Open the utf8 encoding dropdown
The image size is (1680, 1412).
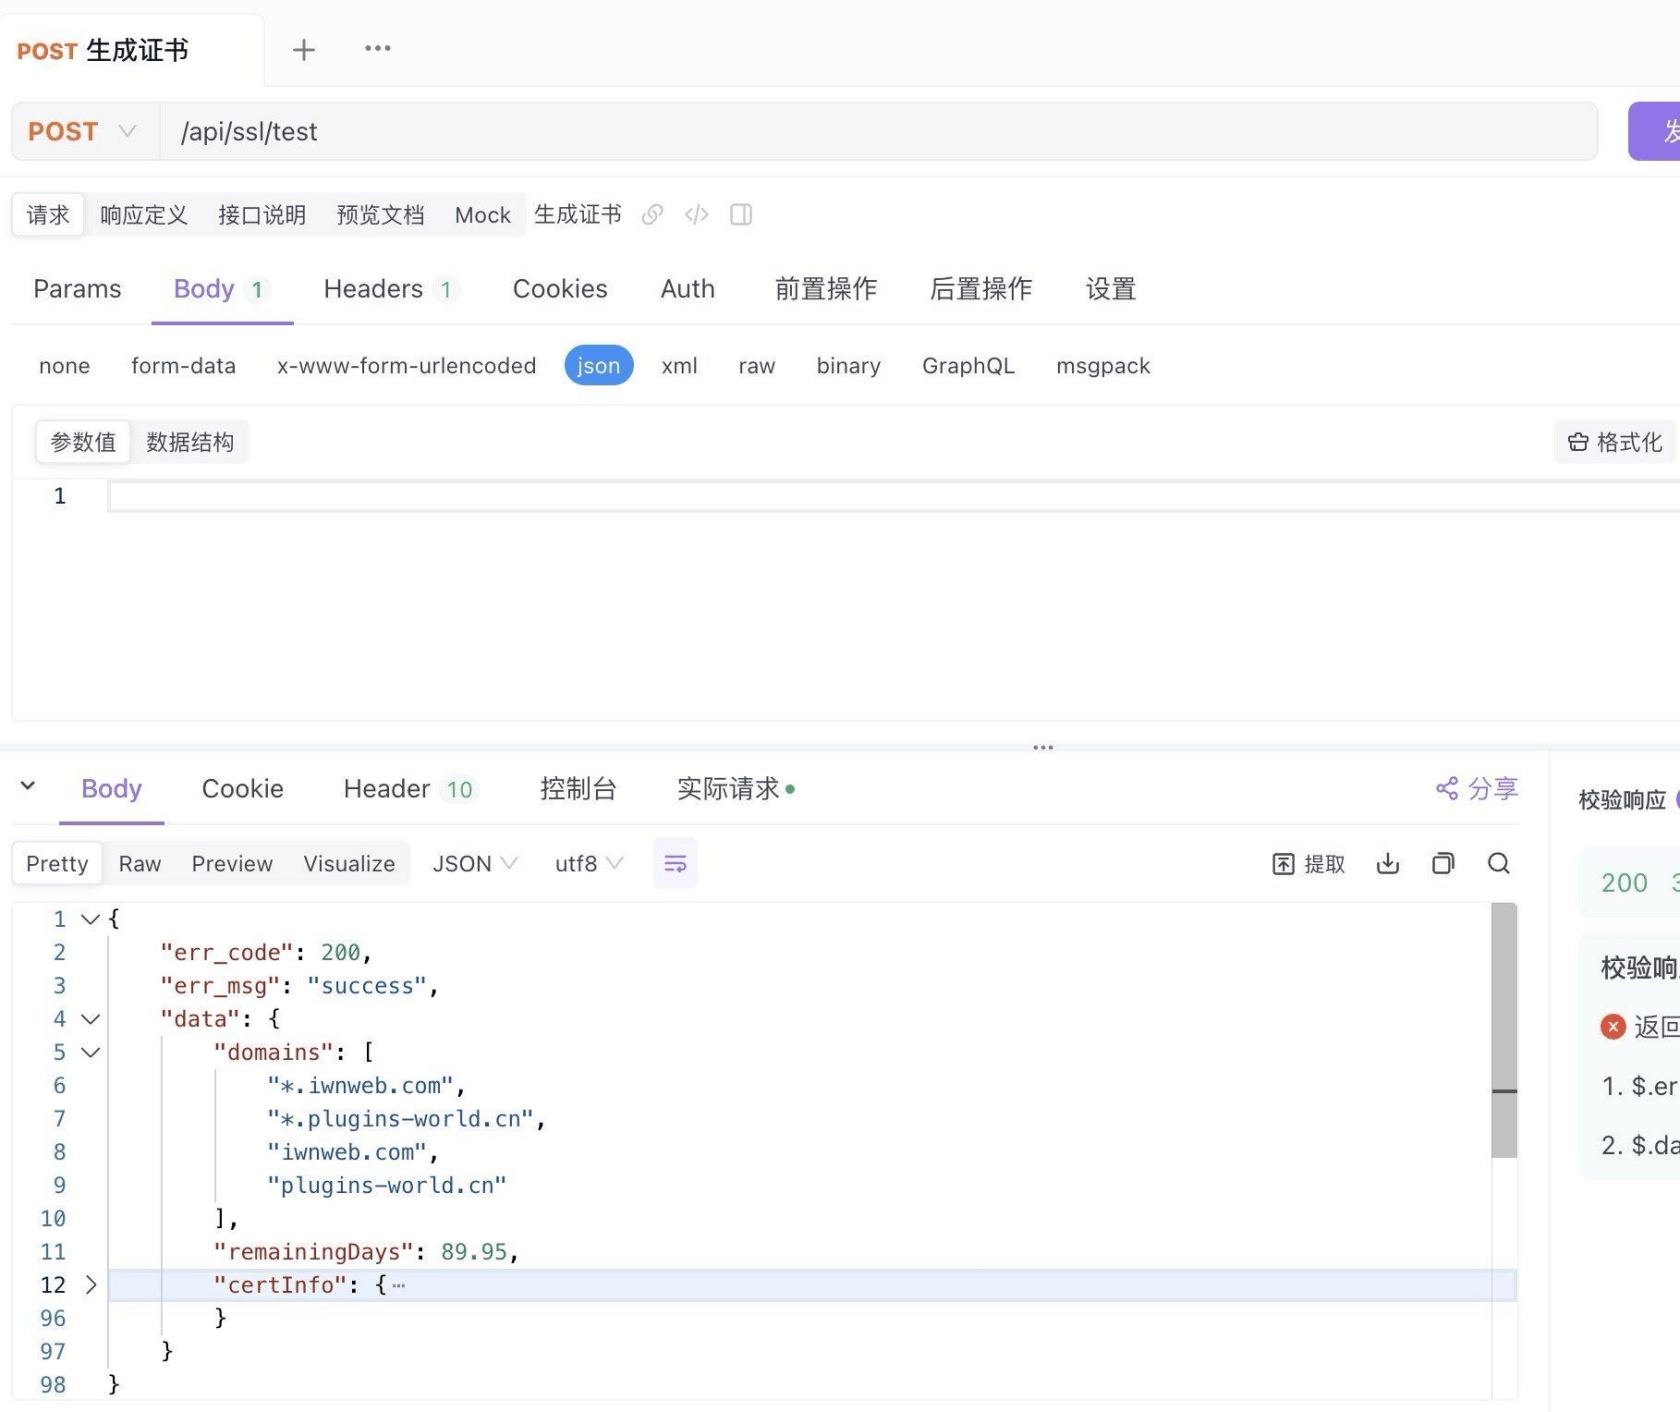click(x=589, y=864)
